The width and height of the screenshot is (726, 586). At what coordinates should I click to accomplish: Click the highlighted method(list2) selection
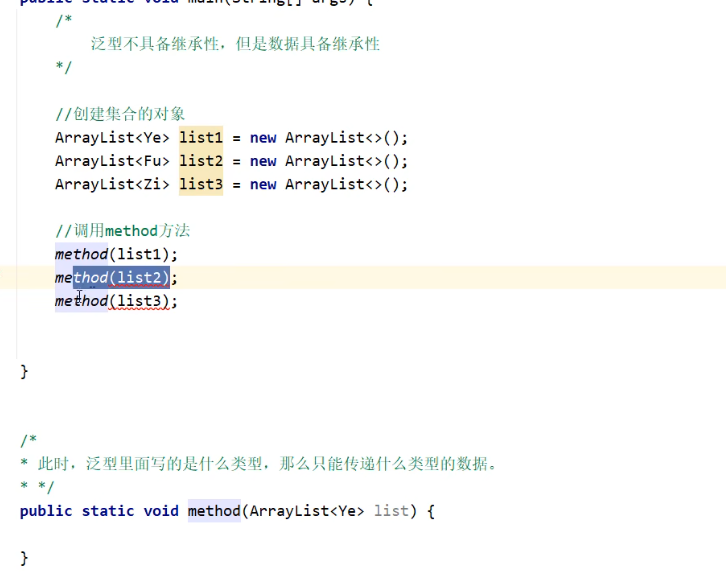[x=121, y=277]
